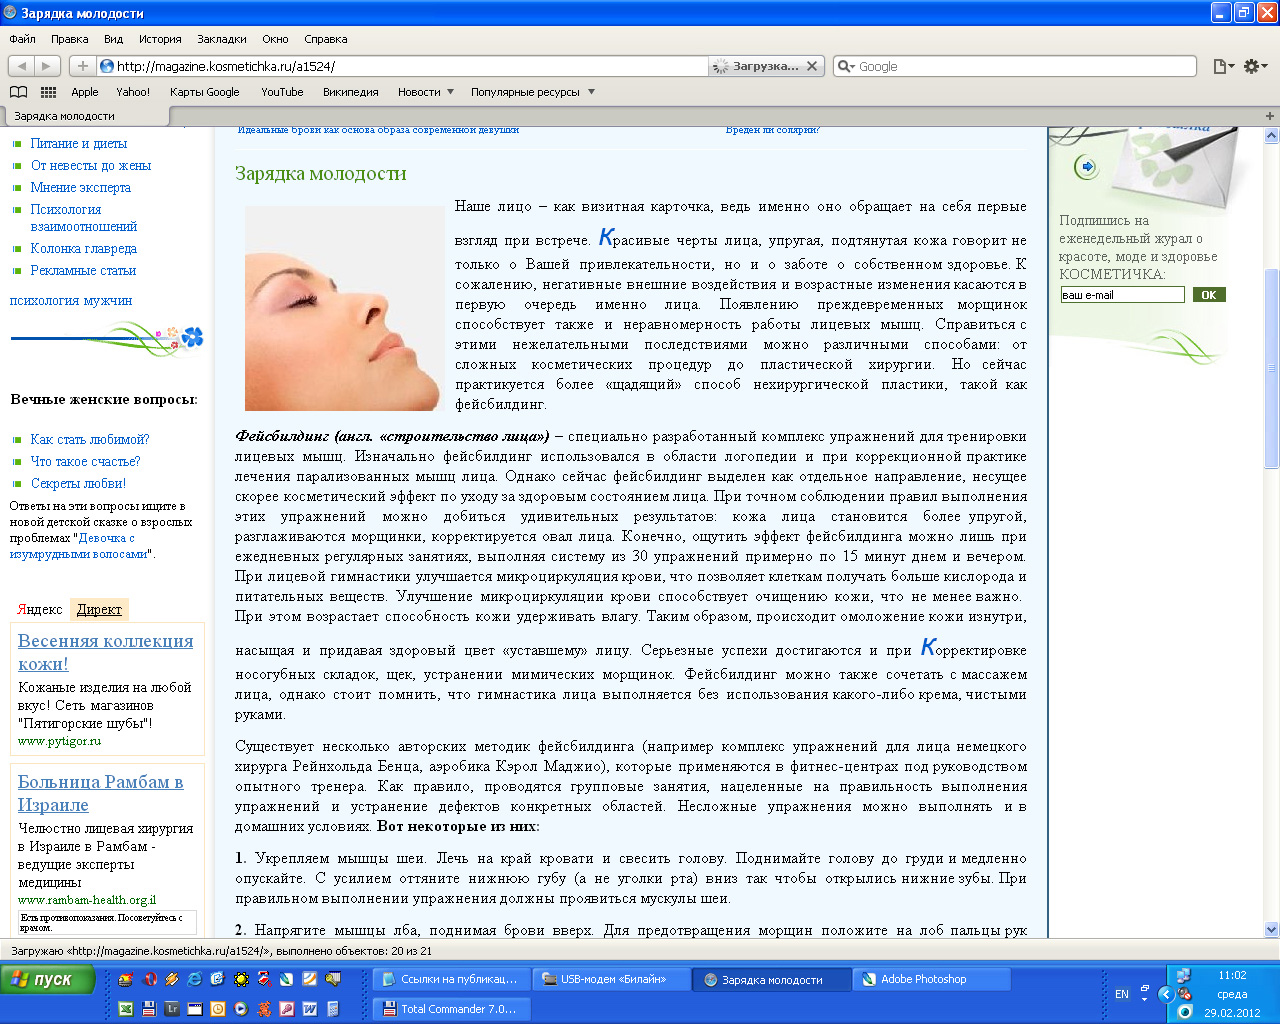Click the ваш e-mail input field
Screen dimensions: 1280x1024
point(1122,295)
